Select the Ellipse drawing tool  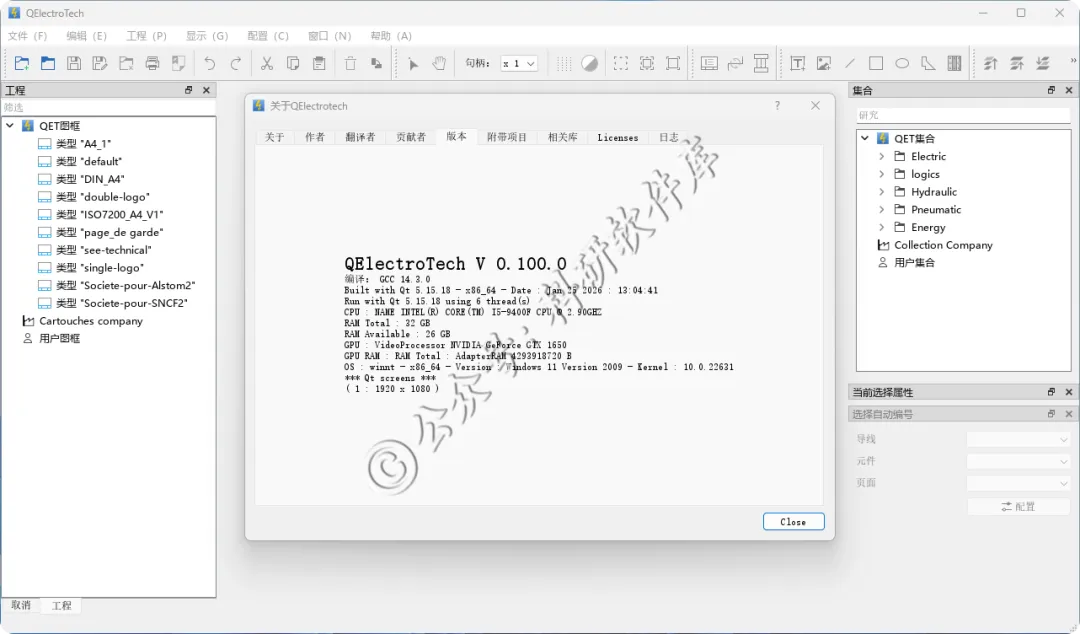902,63
